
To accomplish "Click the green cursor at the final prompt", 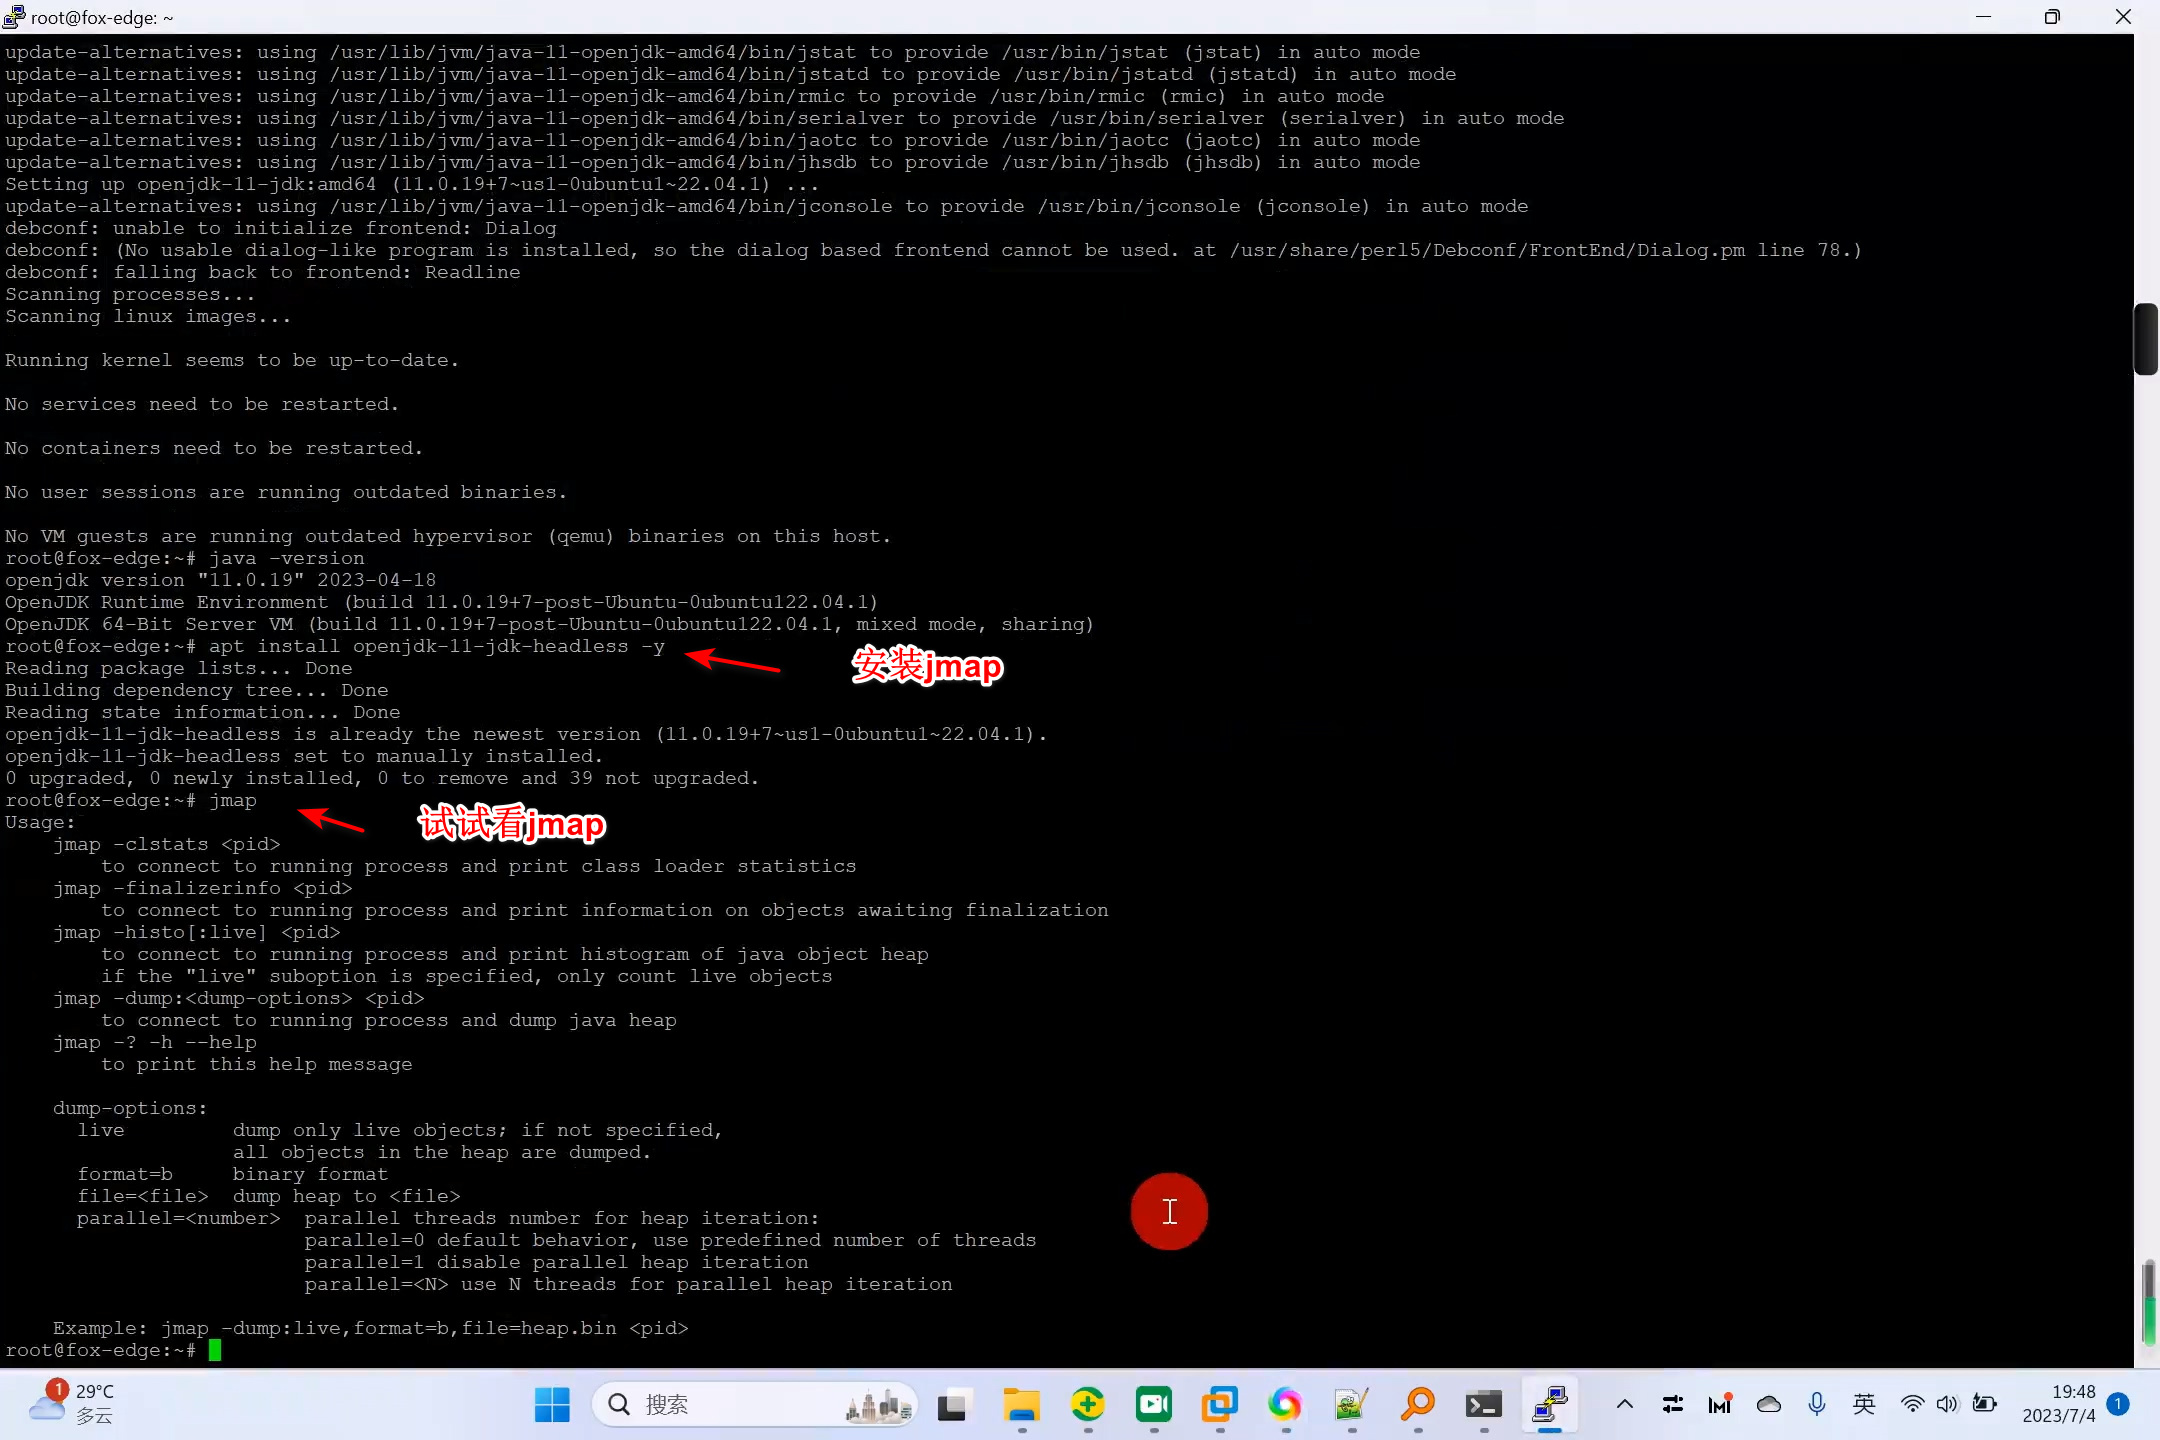I will [x=215, y=1350].
